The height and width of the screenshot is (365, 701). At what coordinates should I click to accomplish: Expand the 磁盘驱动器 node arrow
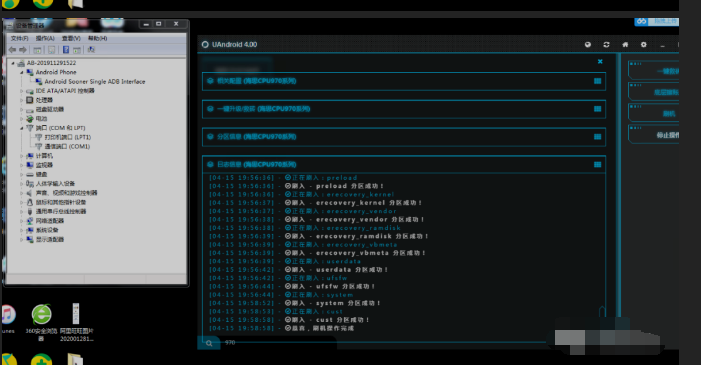[21, 109]
